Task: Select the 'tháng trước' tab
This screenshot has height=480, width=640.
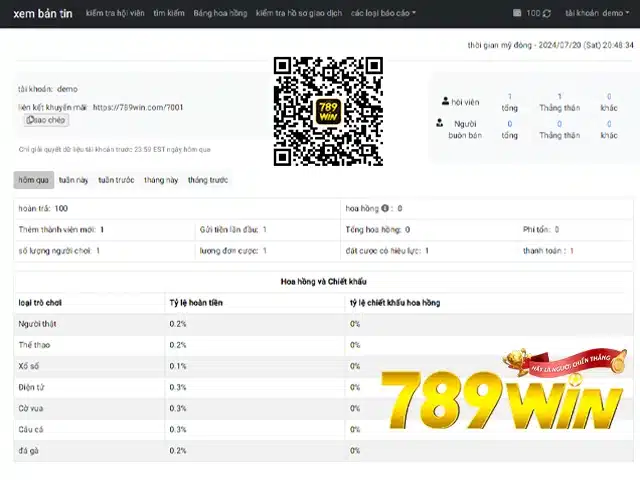Action: [x=208, y=180]
